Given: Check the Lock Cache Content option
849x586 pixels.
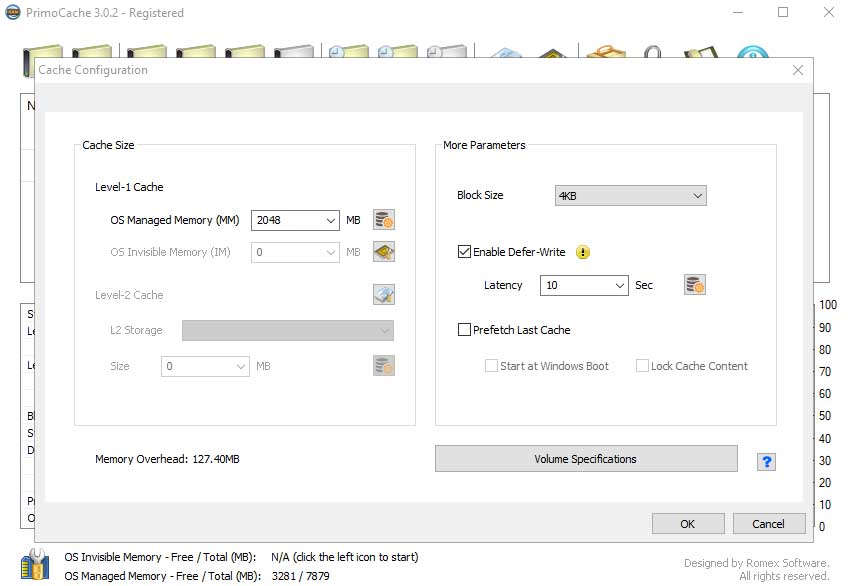Looking at the screenshot, I should pos(642,366).
